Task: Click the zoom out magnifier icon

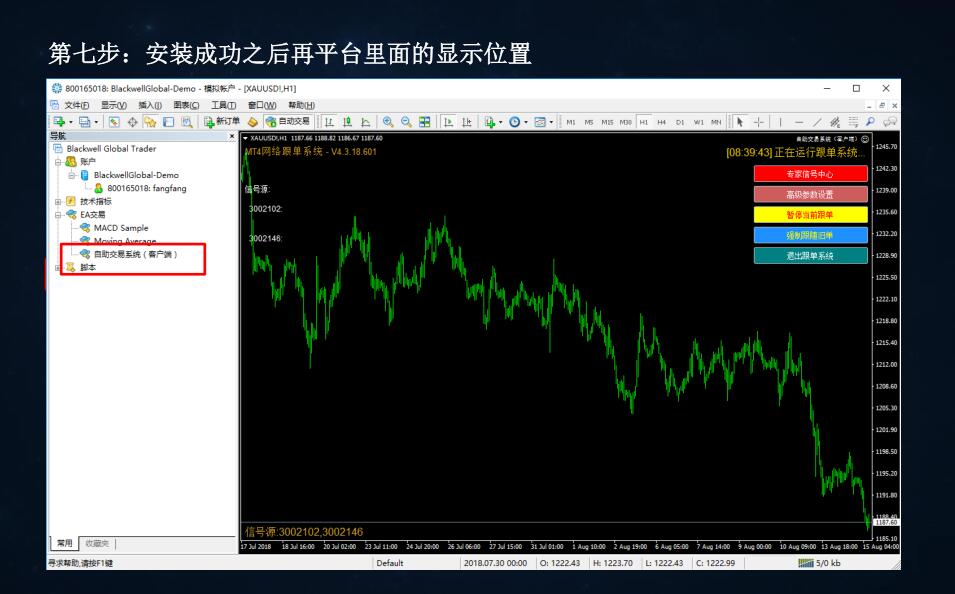Action: click(x=406, y=122)
